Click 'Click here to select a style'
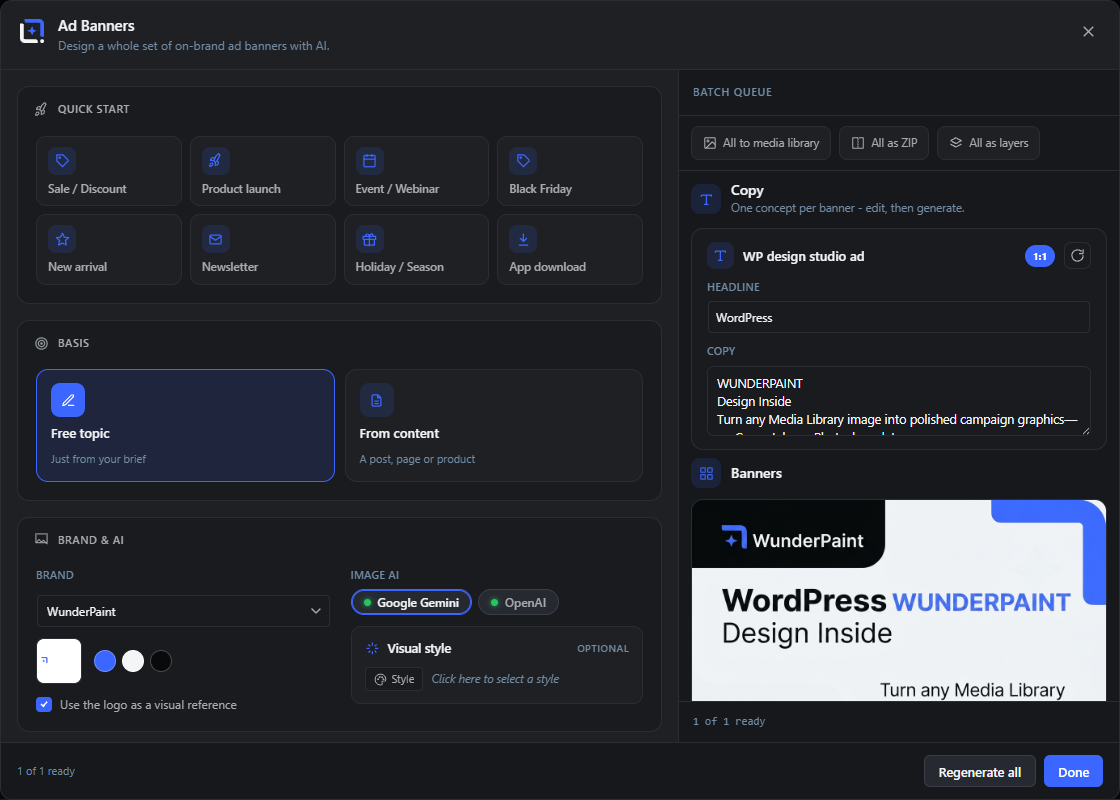This screenshot has height=800, width=1120. pyautogui.click(x=495, y=679)
